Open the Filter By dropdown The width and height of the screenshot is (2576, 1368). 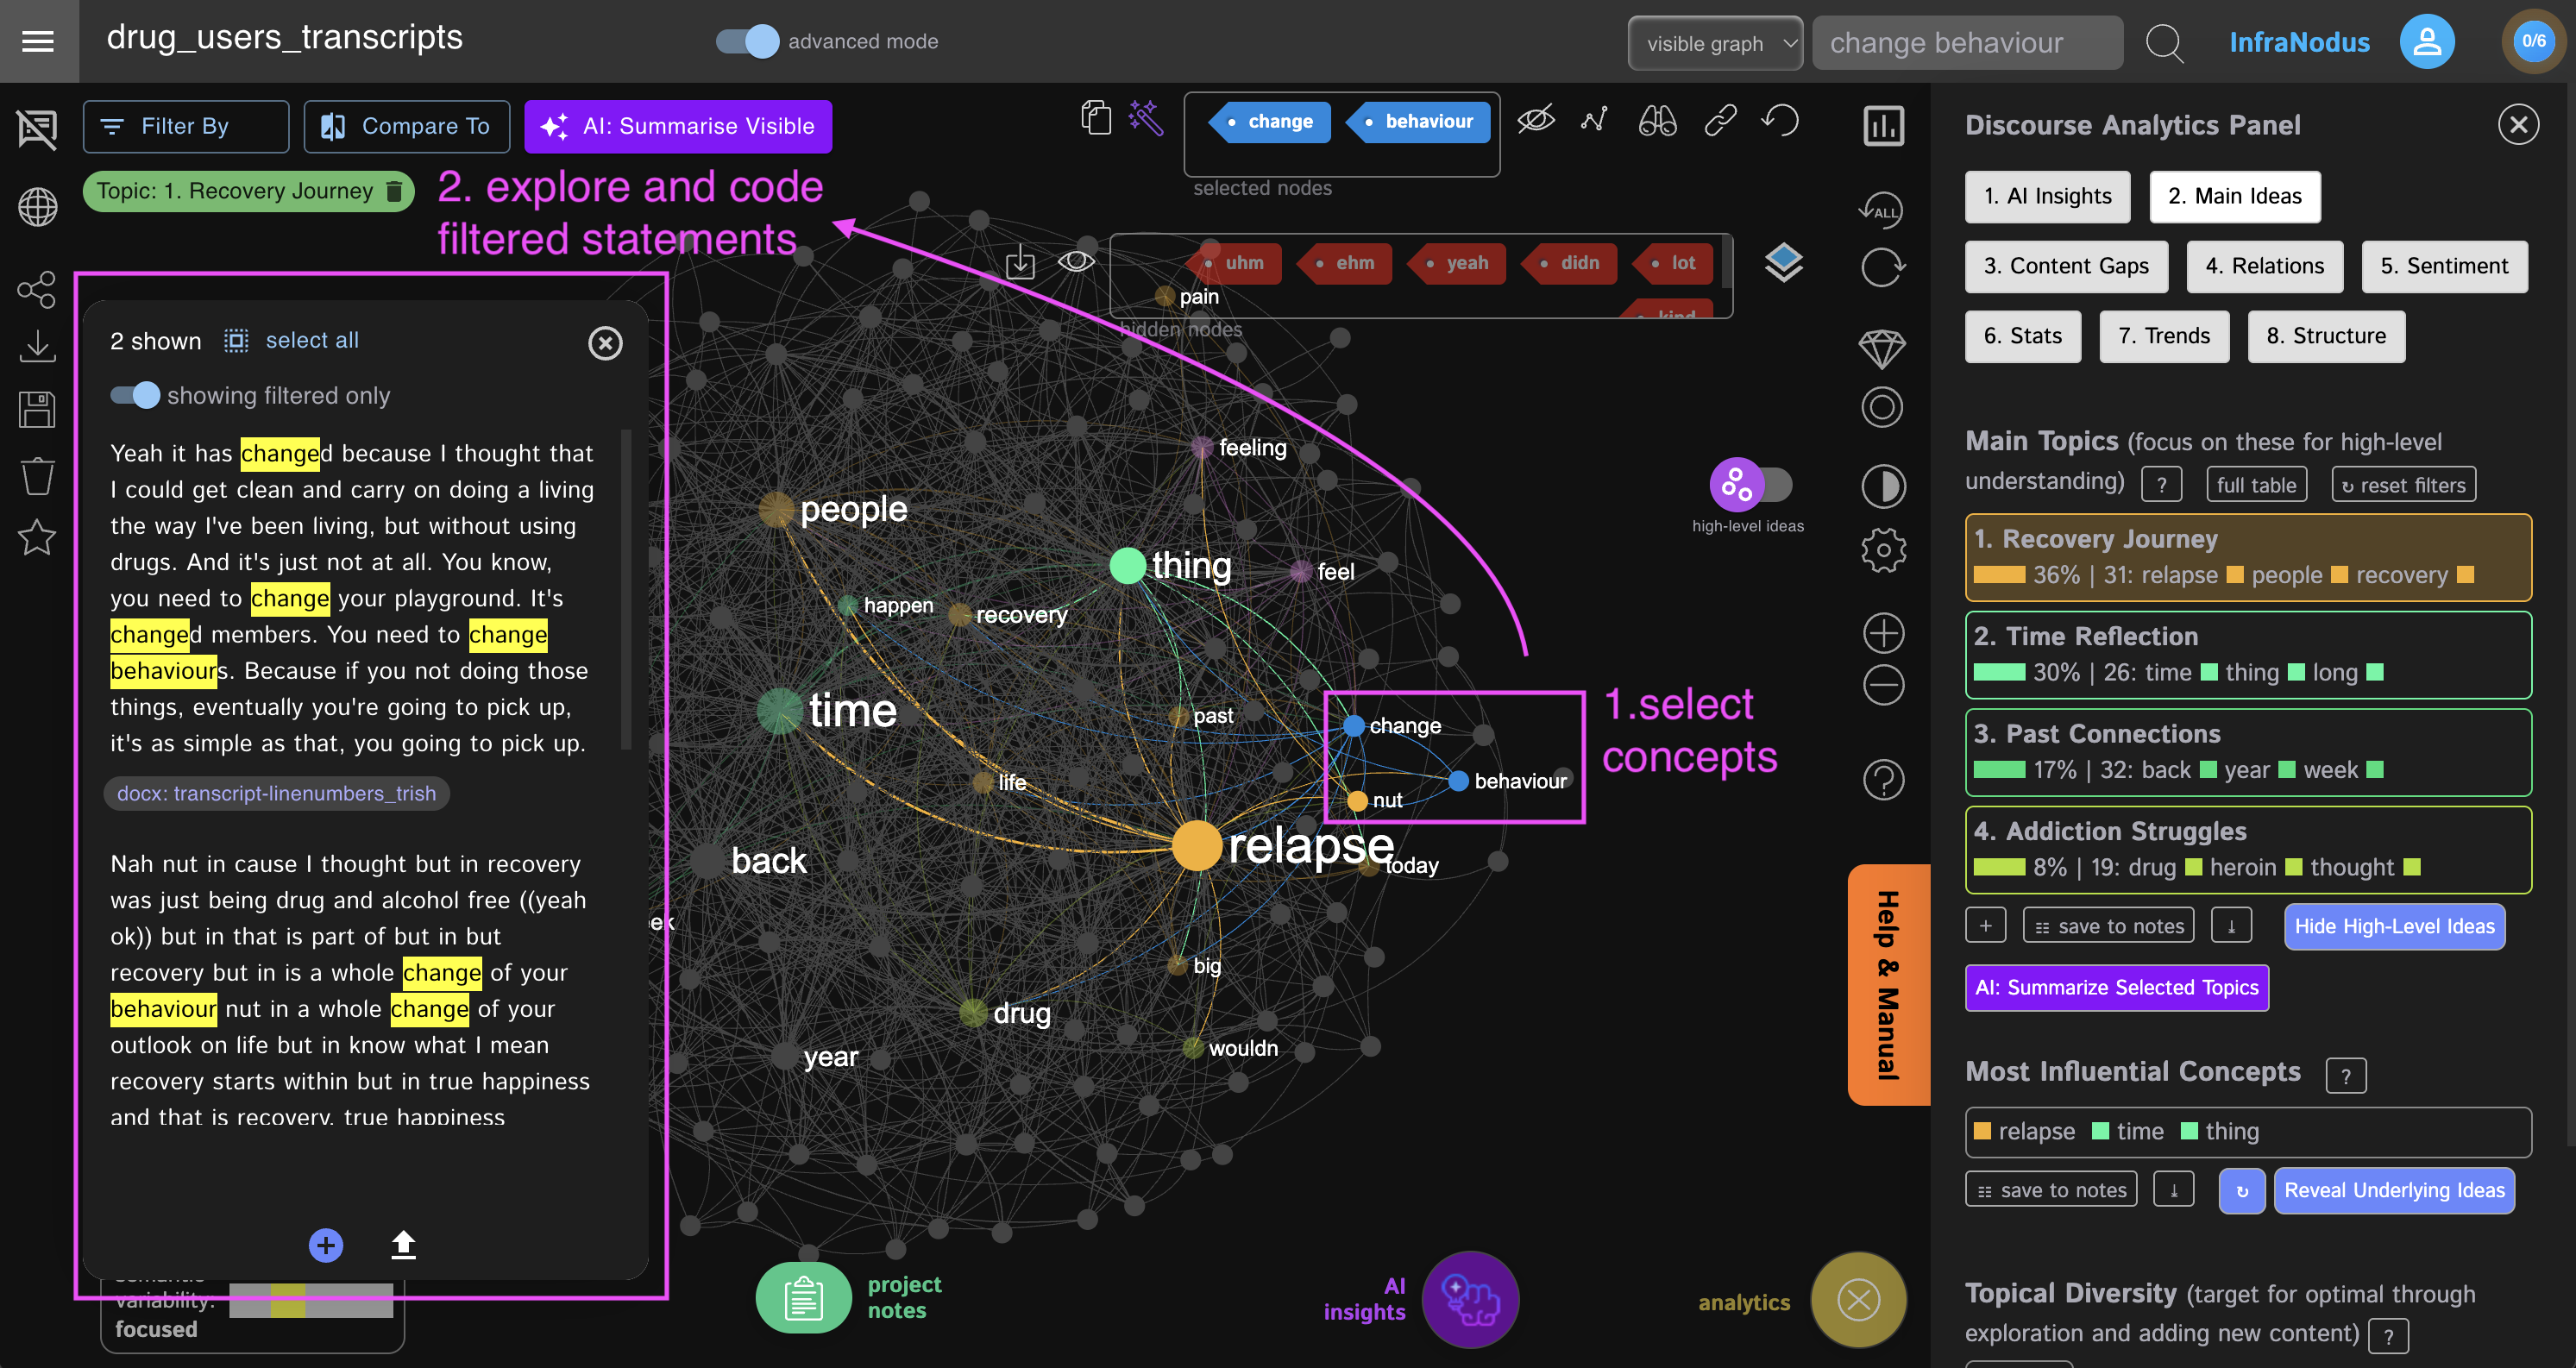click(x=186, y=126)
